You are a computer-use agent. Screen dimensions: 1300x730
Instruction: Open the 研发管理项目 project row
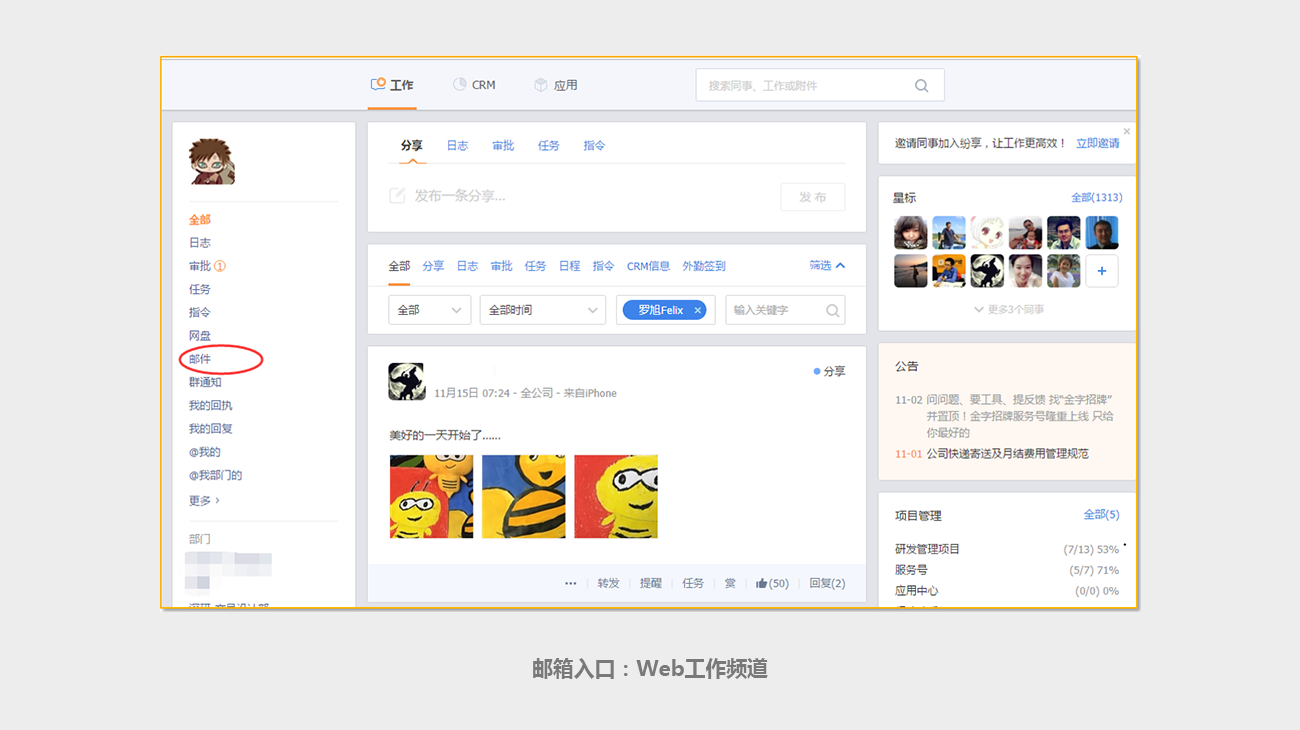[1007, 549]
